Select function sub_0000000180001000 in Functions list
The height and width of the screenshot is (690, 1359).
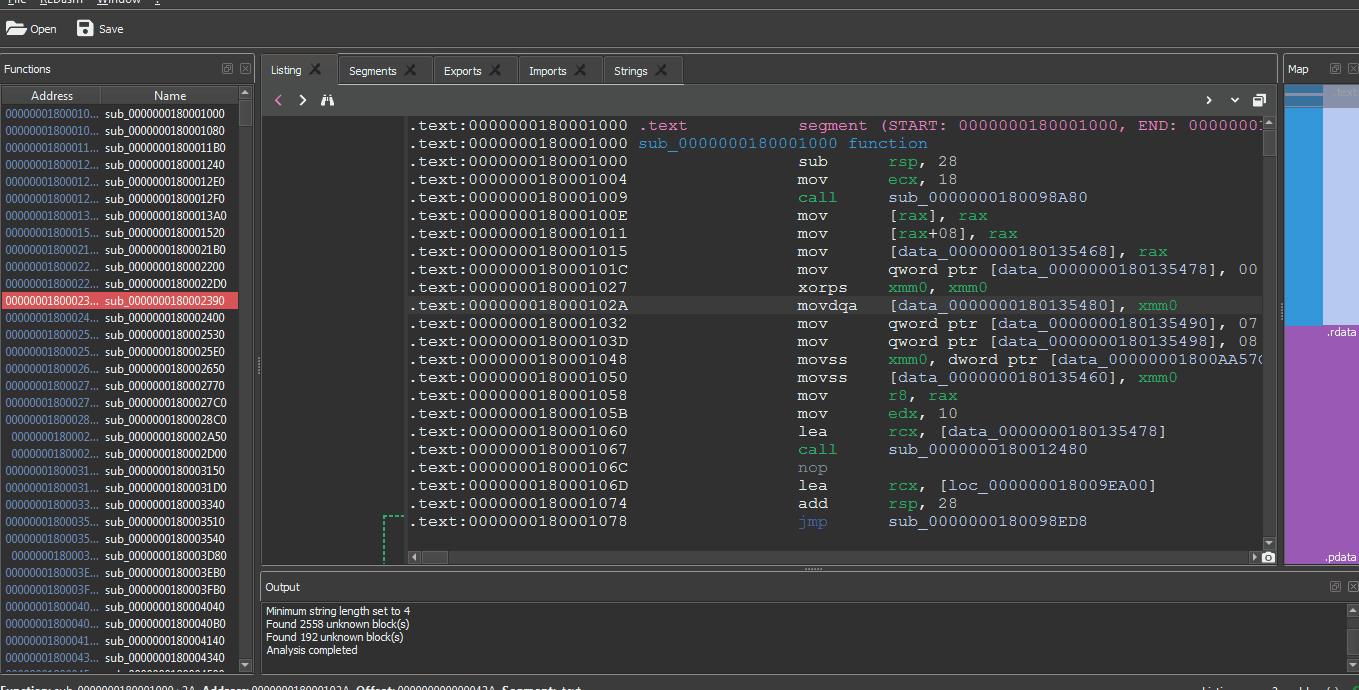tap(120, 113)
